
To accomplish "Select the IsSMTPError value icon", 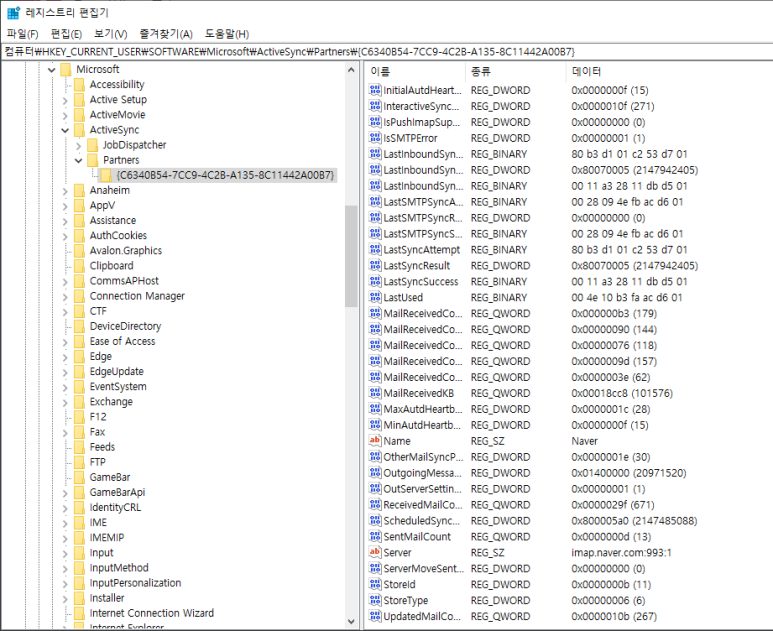I will pyautogui.click(x=375, y=138).
